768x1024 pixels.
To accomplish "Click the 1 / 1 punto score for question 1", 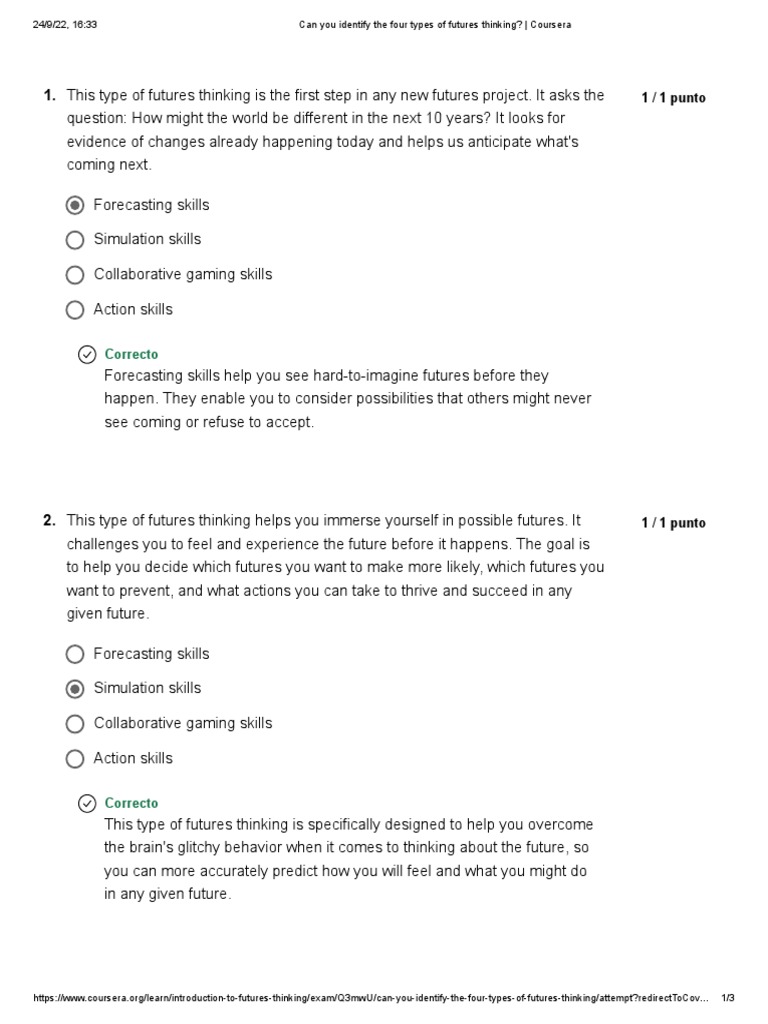I will pos(673,98).
